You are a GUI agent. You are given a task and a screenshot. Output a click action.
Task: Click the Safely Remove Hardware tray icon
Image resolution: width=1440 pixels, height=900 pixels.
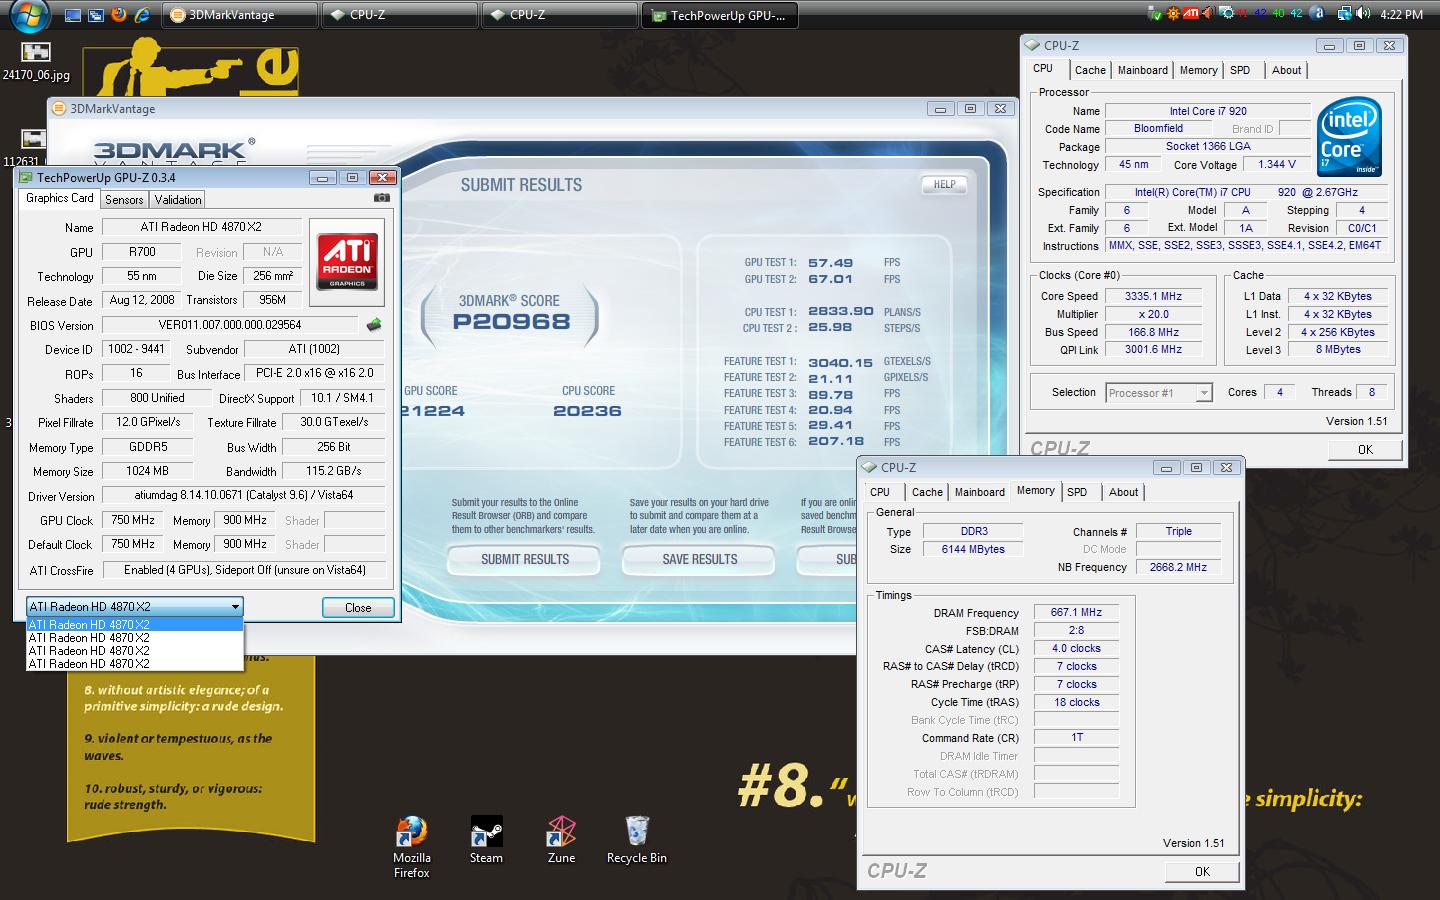(x=1155, y=14)
